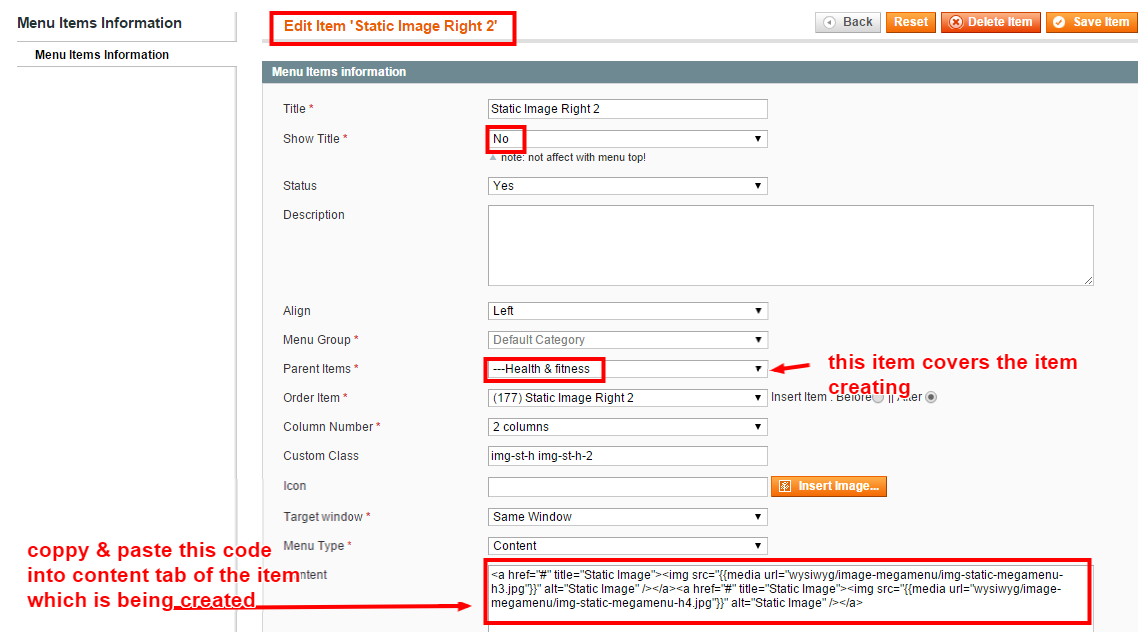Open the Menu Type dropdown
The image size is (1138, 632).
point(628,546)
